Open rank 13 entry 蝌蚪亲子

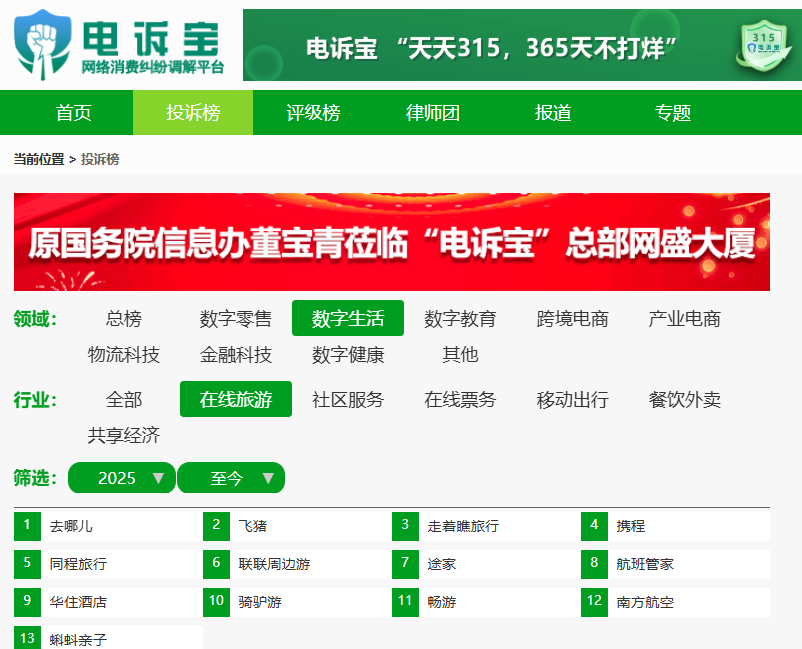[108, 638]
